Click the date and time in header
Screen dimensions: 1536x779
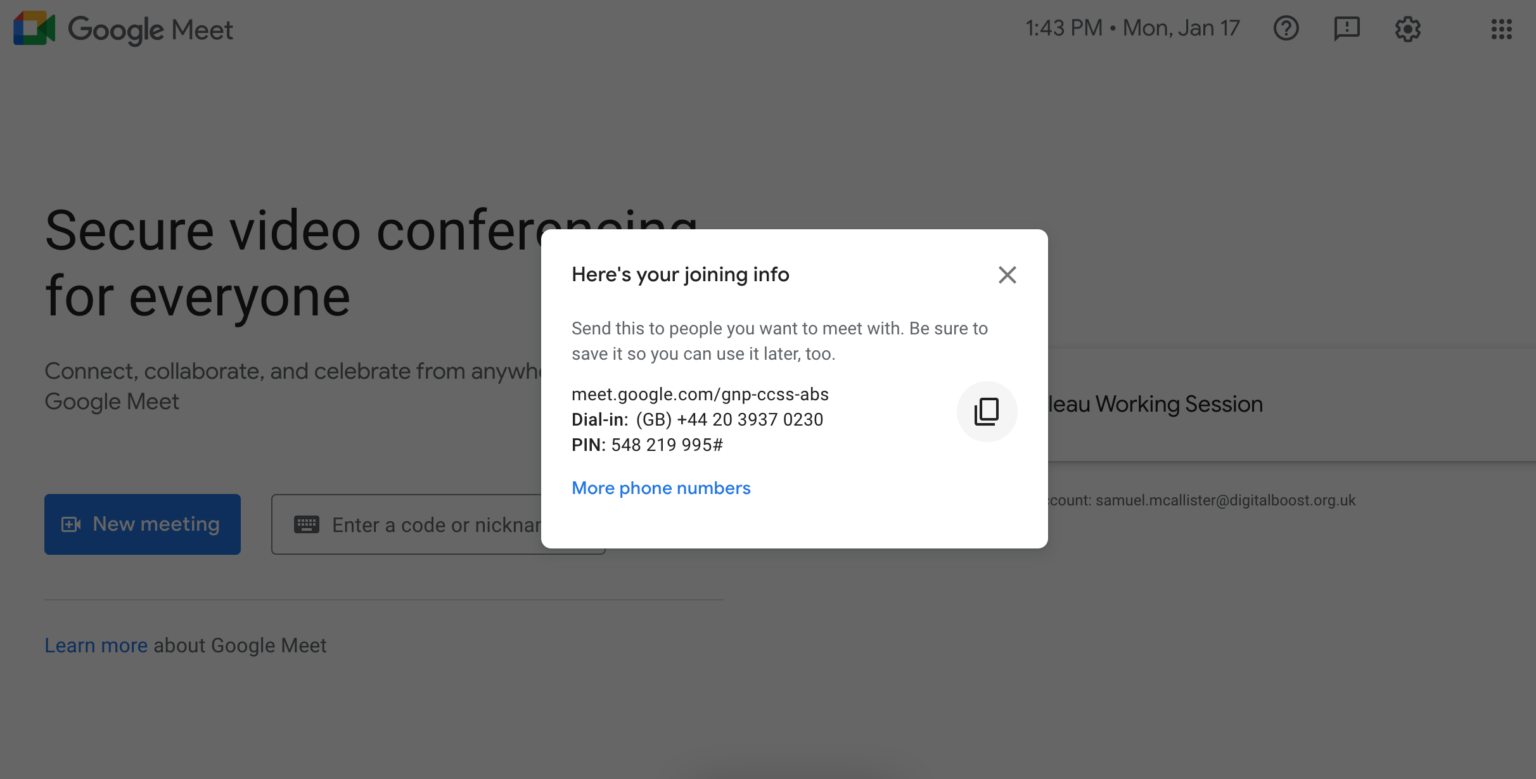point(1132,29)
